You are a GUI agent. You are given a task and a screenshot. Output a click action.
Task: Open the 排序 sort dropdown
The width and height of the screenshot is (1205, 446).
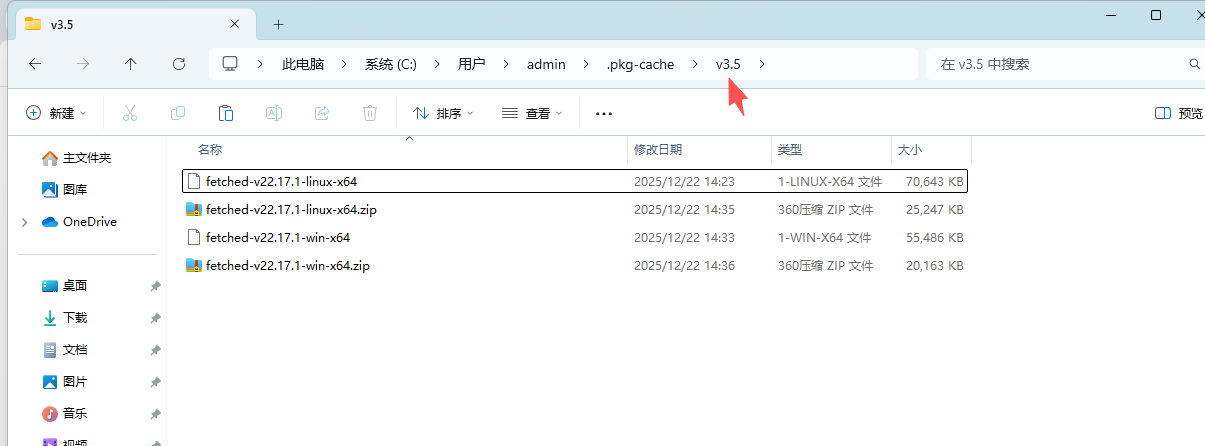click(443, 113)
